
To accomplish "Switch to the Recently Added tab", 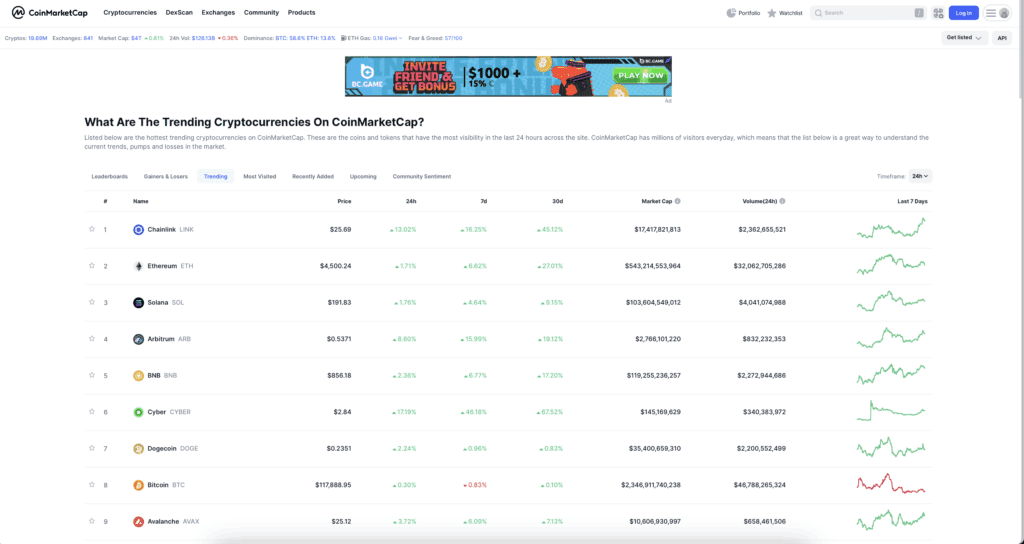I will pyautogui.click(x=313, y=176).
